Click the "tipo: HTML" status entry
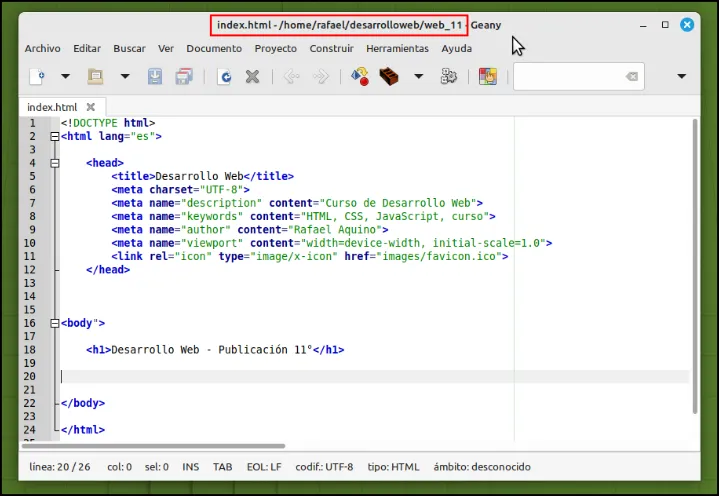This screenshot has width=719, height=496. 393,467
